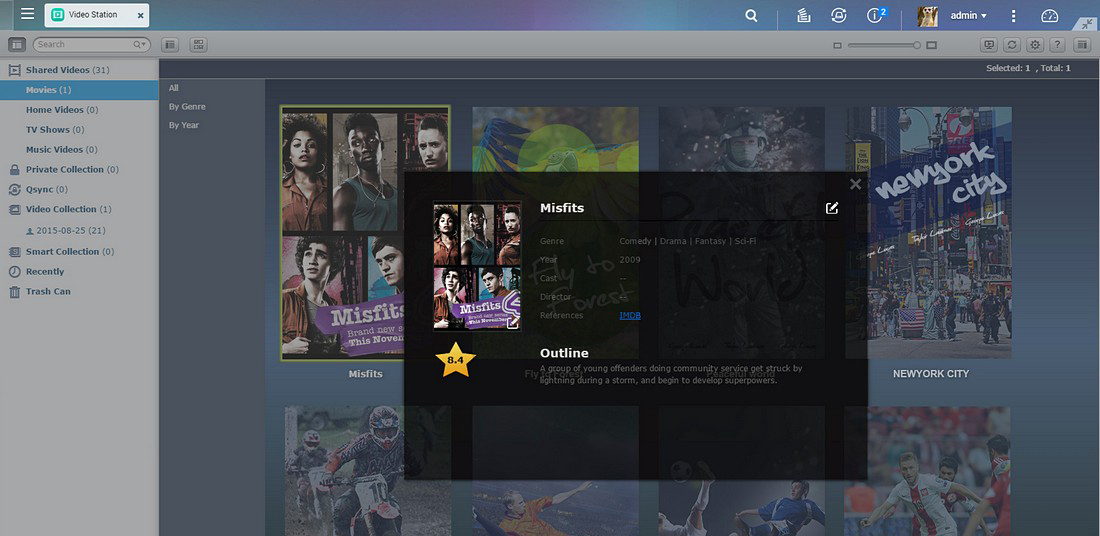Open event notifications info icon
Viewport: 1100px width, 536px height.
point(876,15)
